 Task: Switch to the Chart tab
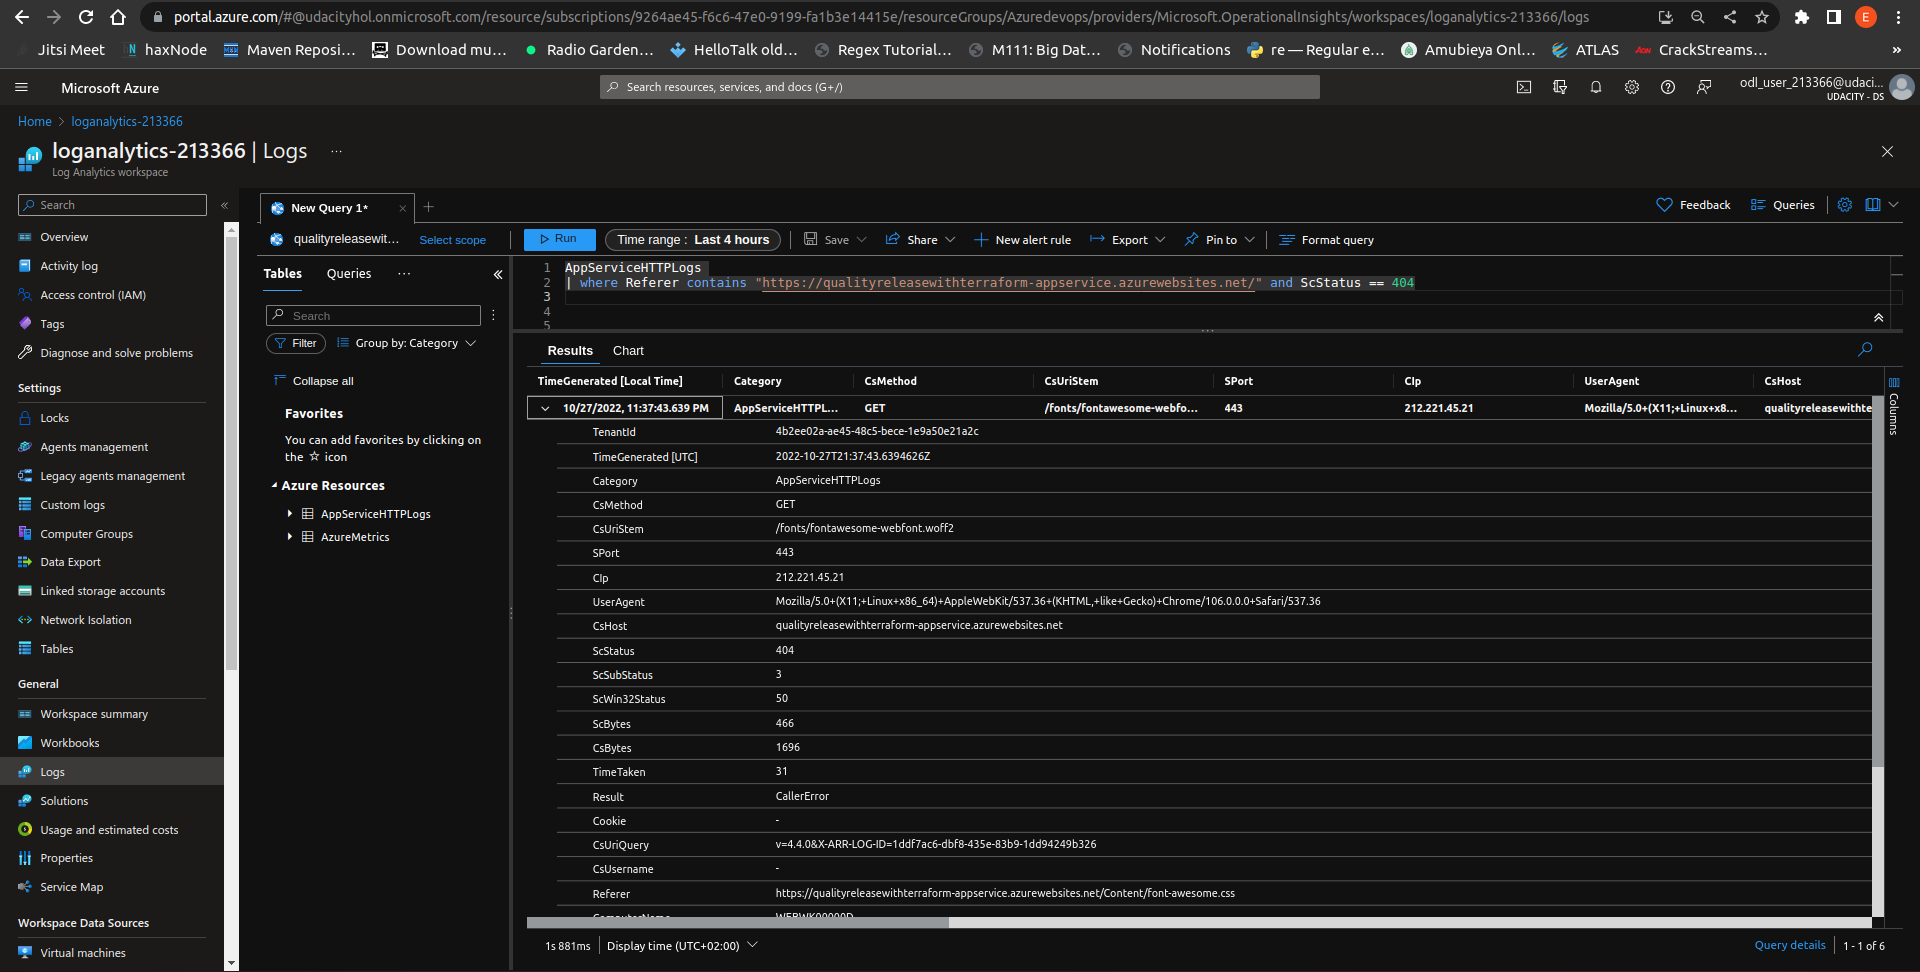pyautogui.click(x=628, y=351)
